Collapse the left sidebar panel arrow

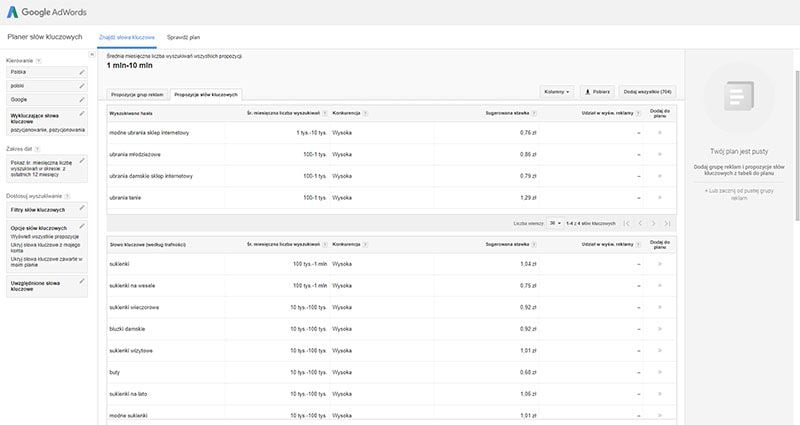92,54
